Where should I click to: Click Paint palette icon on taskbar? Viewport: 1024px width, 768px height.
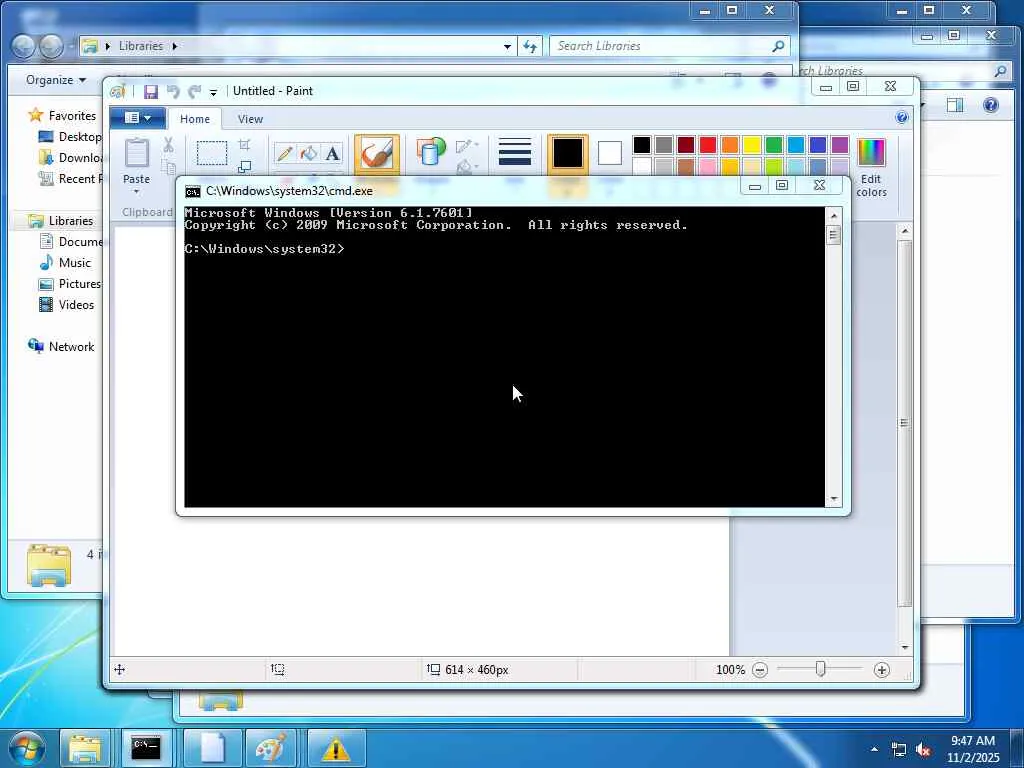[x=270, y=748]
